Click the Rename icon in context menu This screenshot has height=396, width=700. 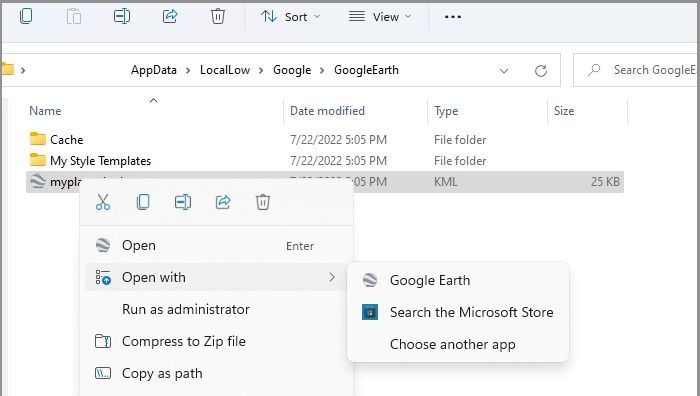point(183,202)
